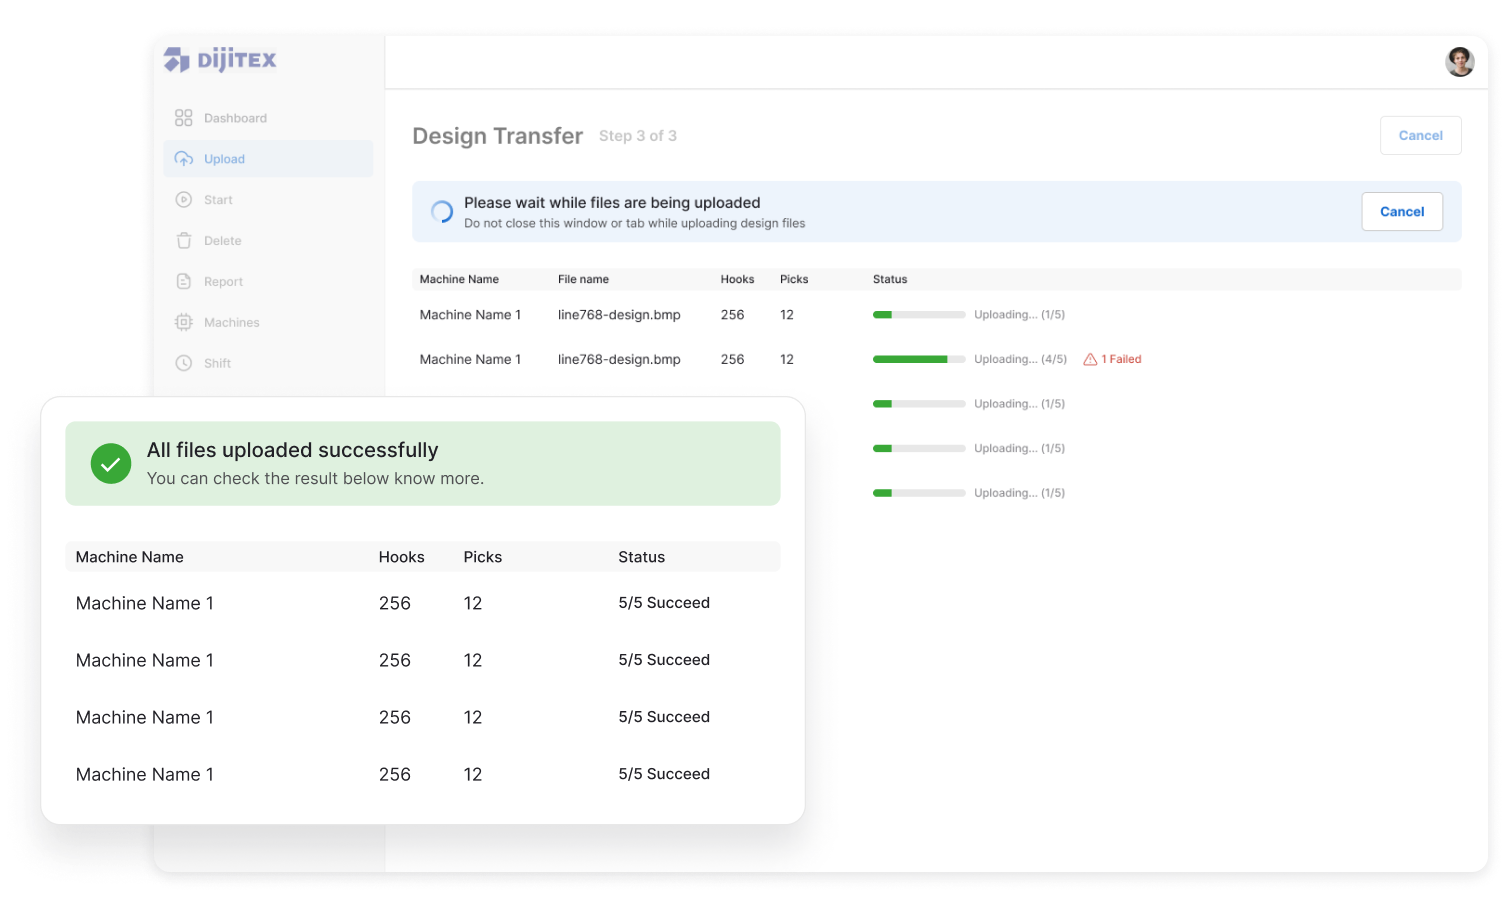Click the red failed warning triangle icon
The width and height of the screenshot is (1504, 908).
click(x=1090, y=360)
